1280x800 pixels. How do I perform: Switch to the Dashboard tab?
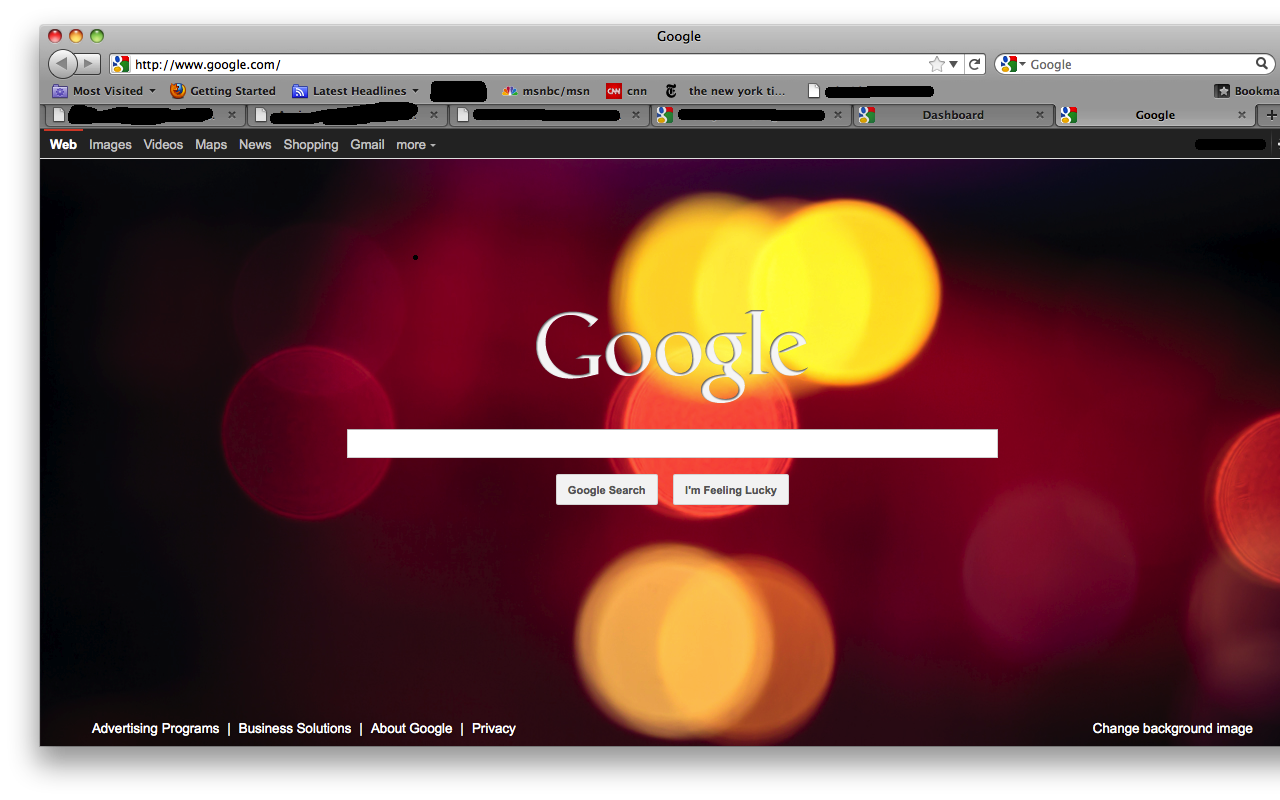tap(953, 115)
